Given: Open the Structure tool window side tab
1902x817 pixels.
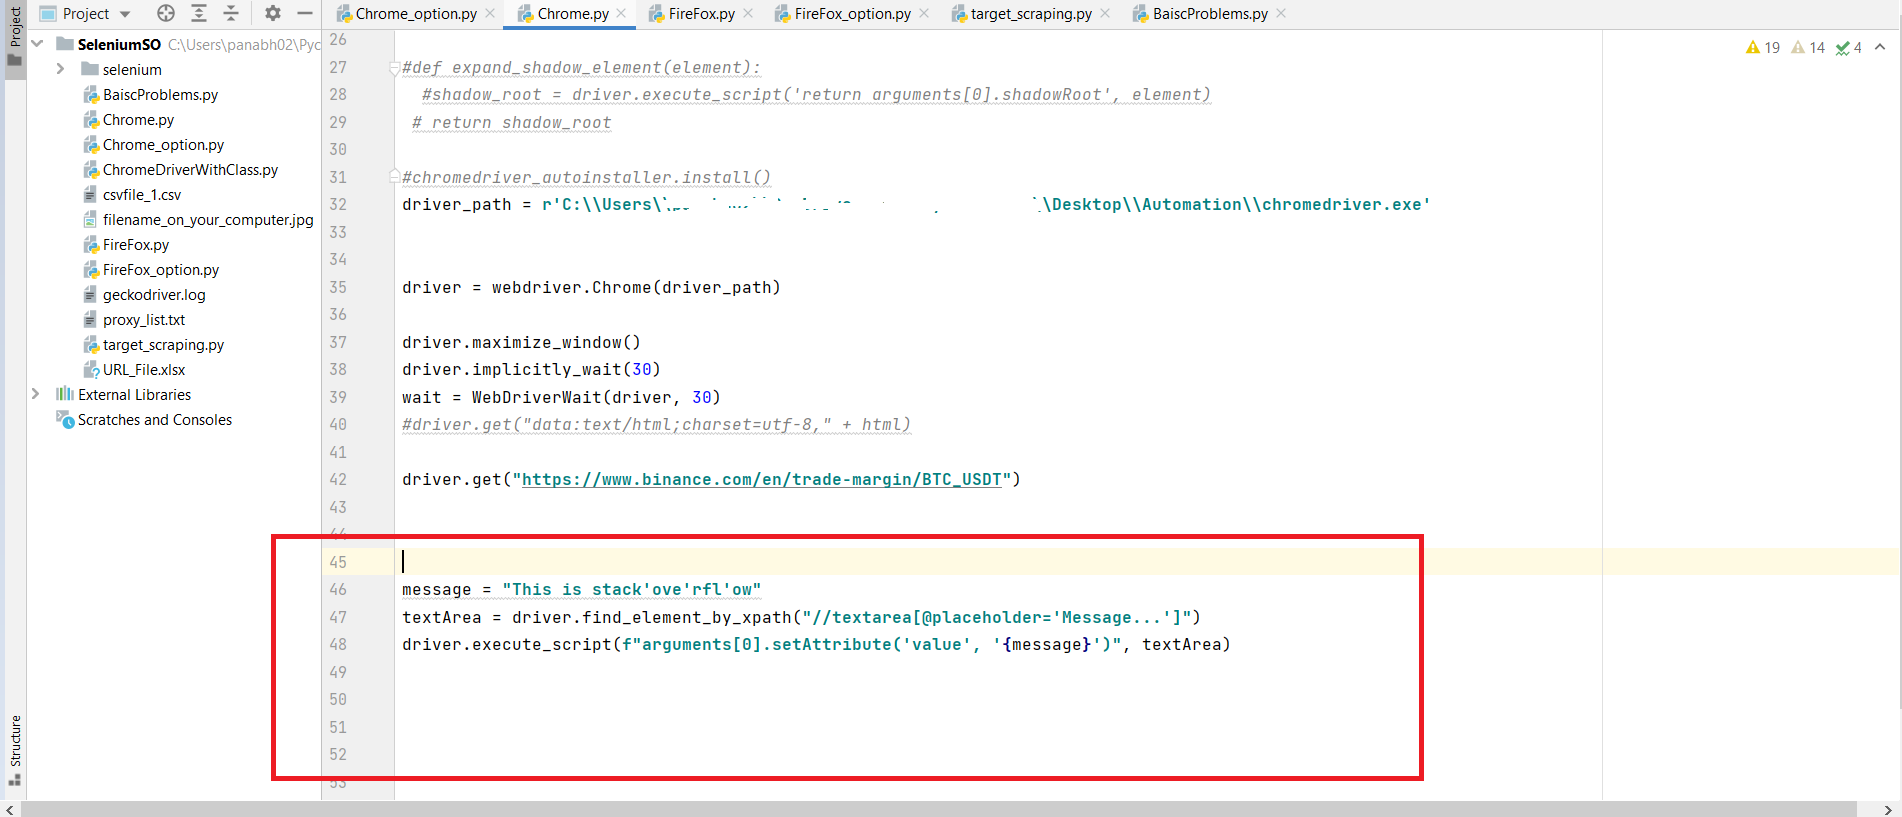Looking at the screenshot, I should coord(15,750).
